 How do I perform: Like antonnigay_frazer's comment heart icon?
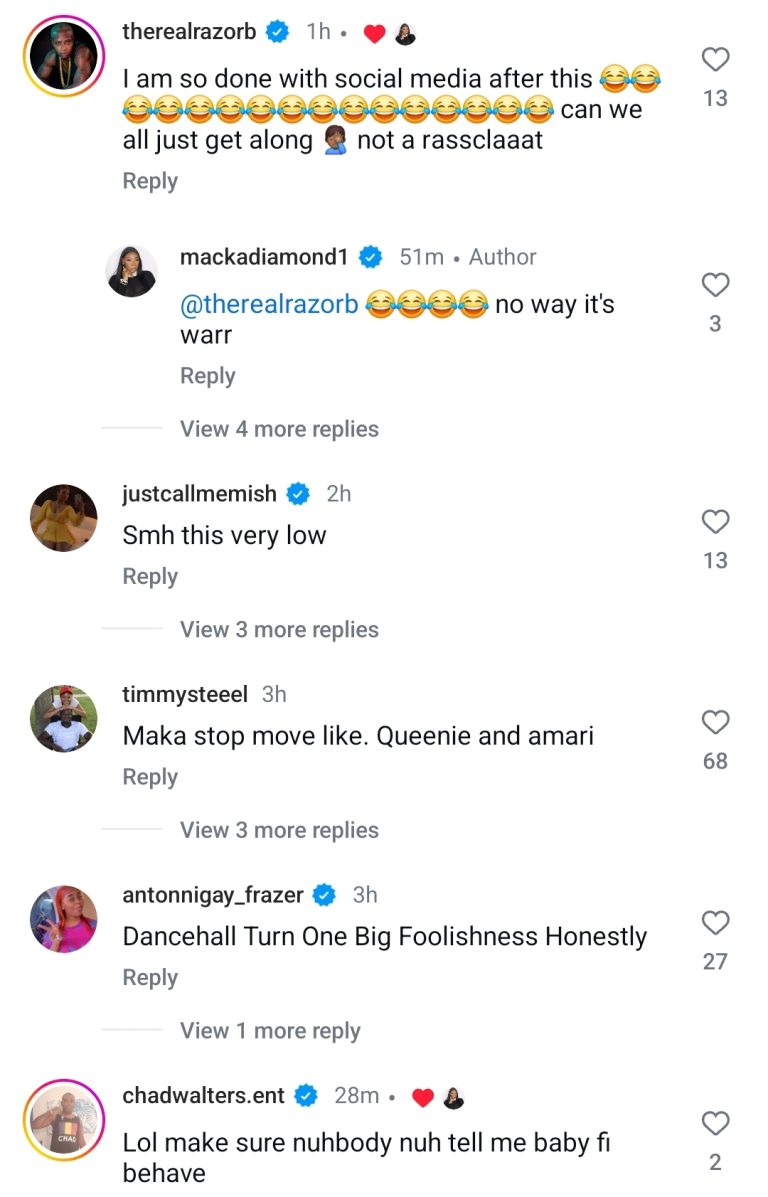714,922
